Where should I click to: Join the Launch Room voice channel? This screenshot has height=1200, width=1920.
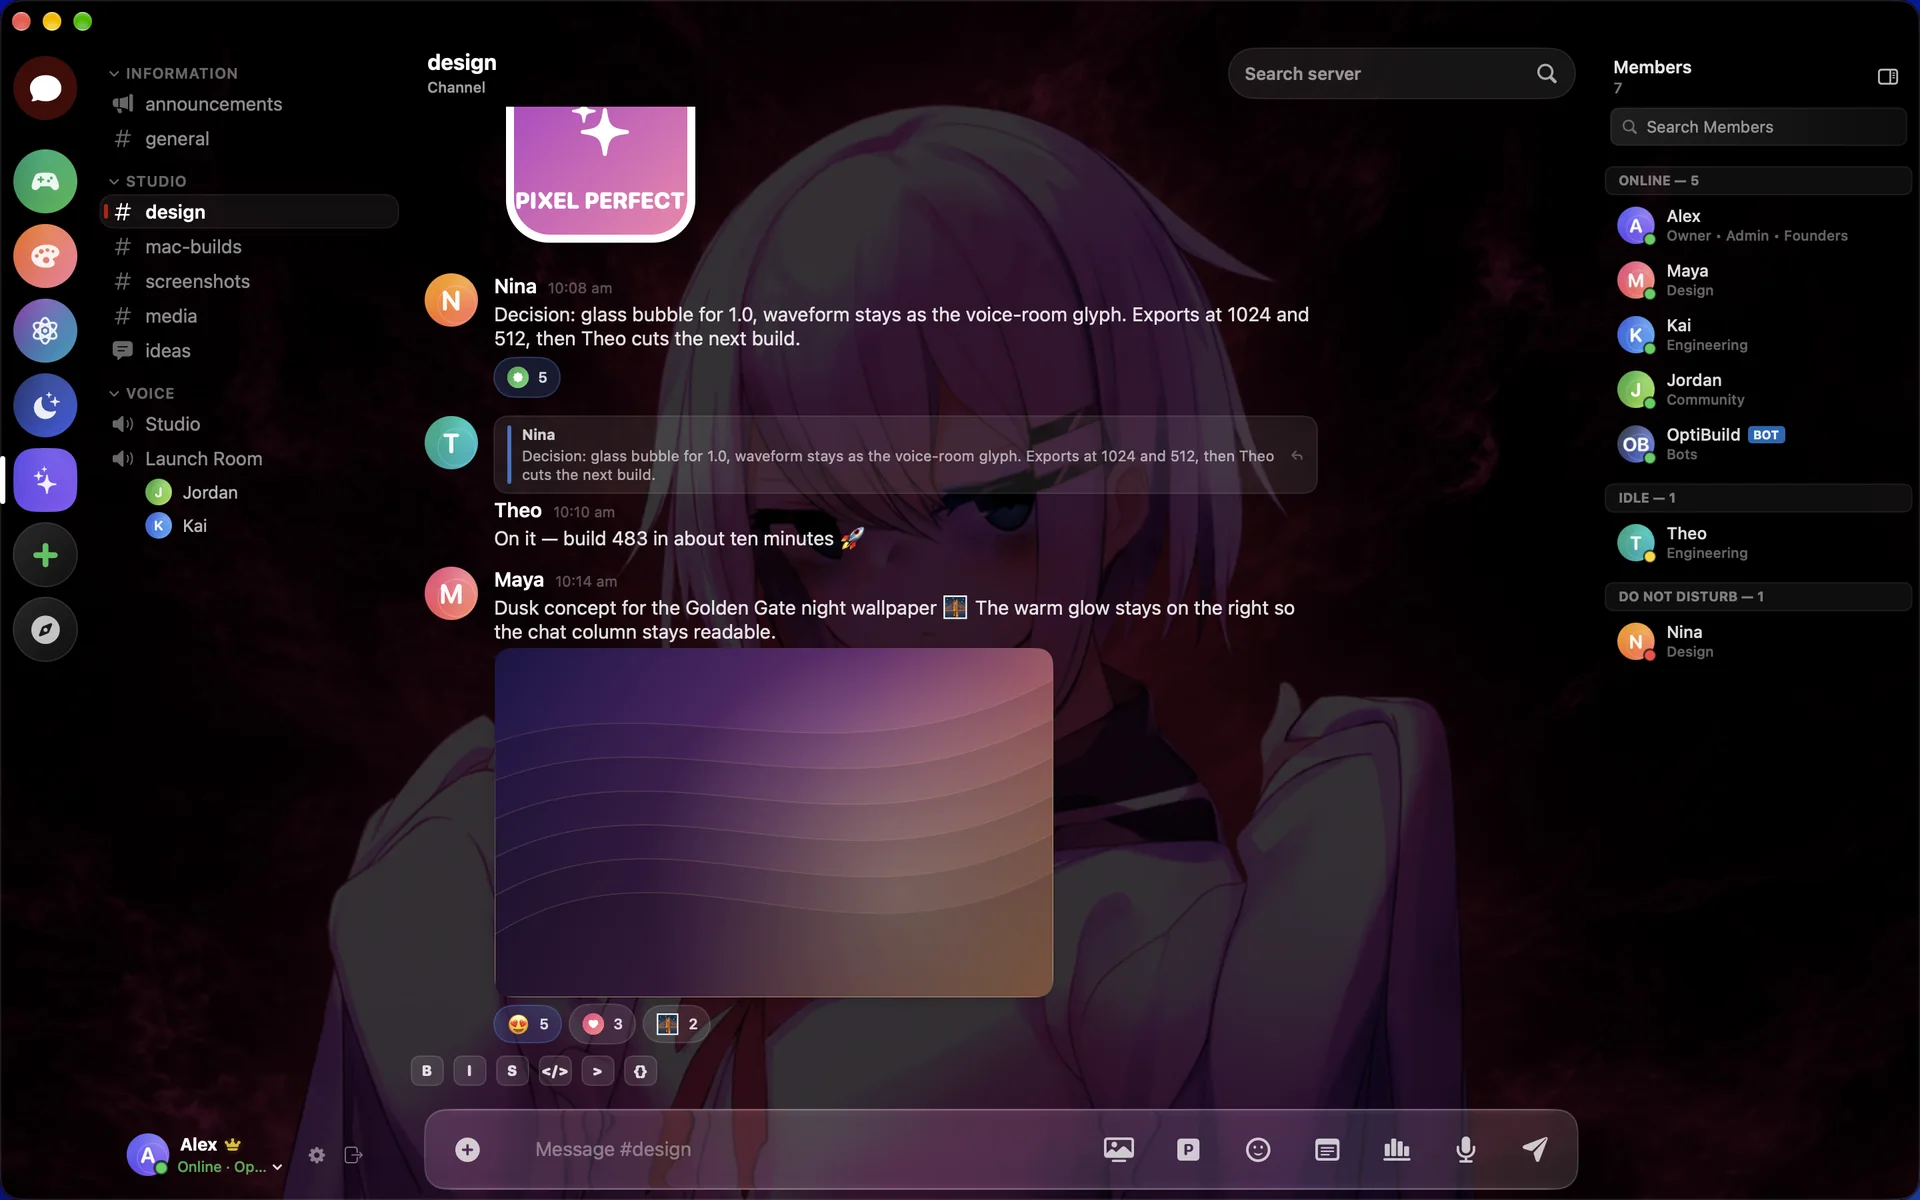[x=249, y=459]
